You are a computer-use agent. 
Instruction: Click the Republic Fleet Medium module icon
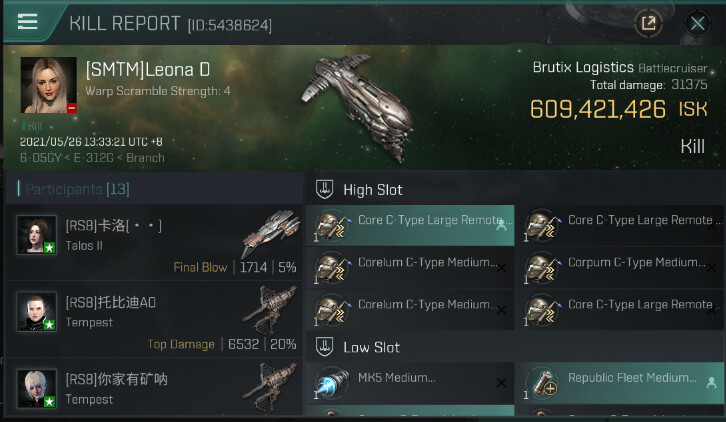(x=542, y=384)
